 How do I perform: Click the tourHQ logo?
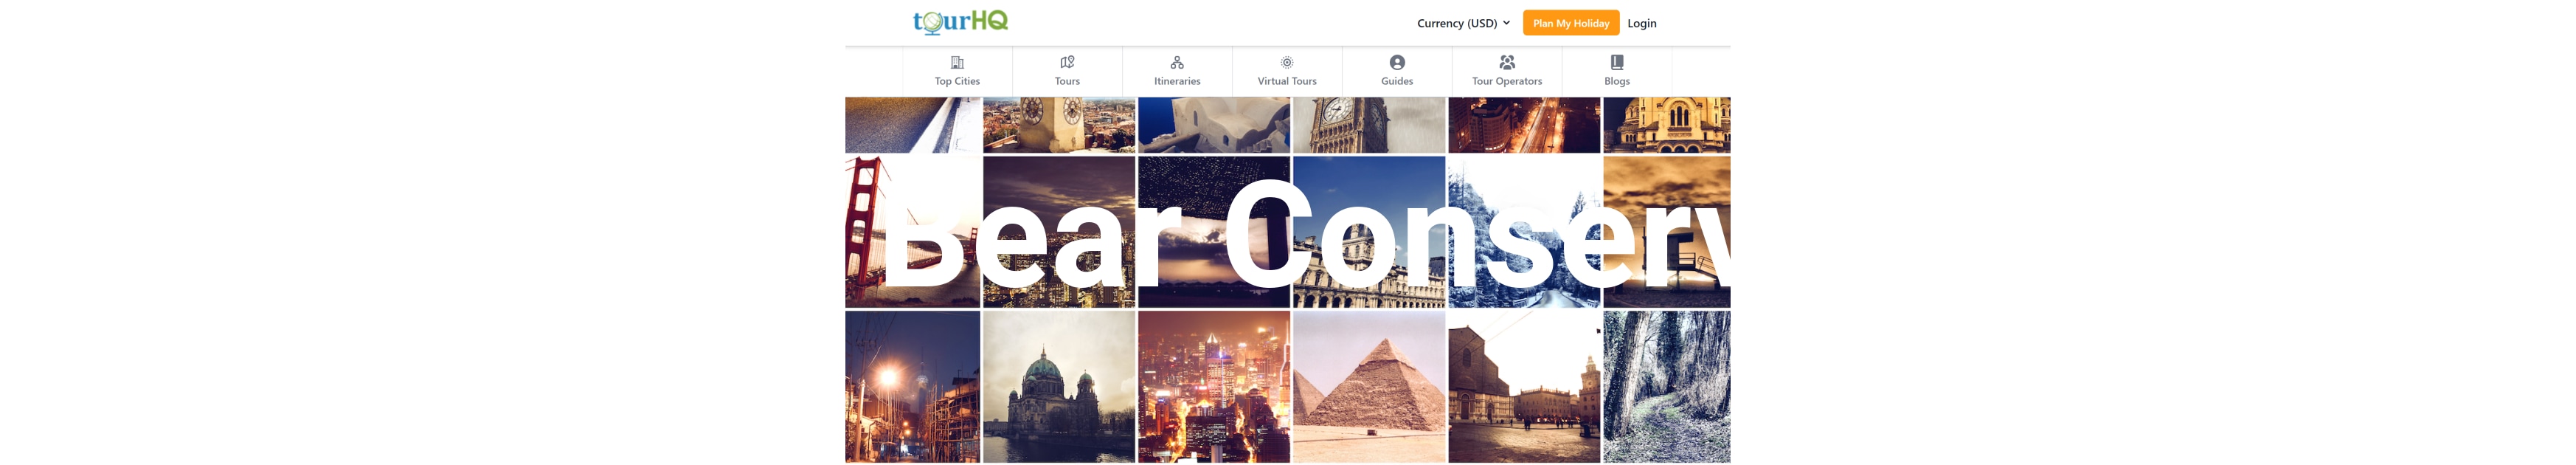[960, 22]
